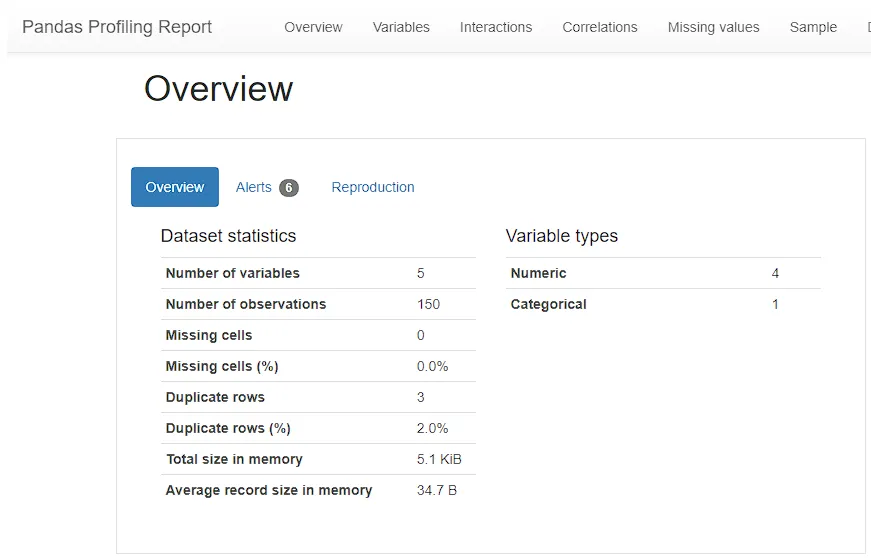Select the Duplicate rows value 3
Screen dimensions: 871x558
421,398
